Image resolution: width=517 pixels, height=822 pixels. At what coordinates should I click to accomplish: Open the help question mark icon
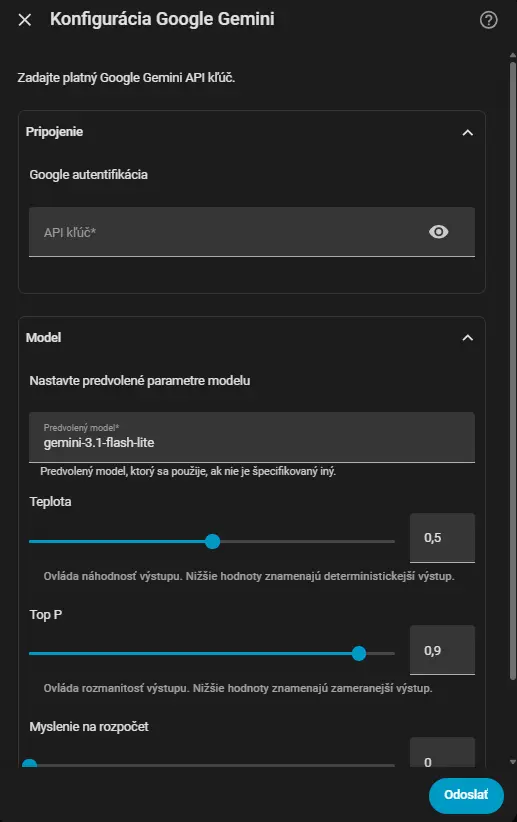point(488,20)
